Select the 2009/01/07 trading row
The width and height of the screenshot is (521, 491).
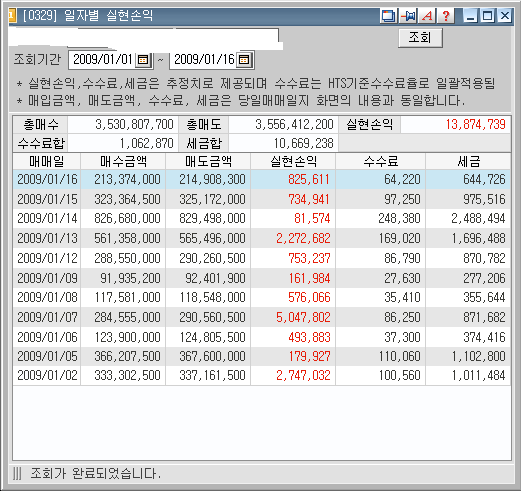[x=262, y=317]
